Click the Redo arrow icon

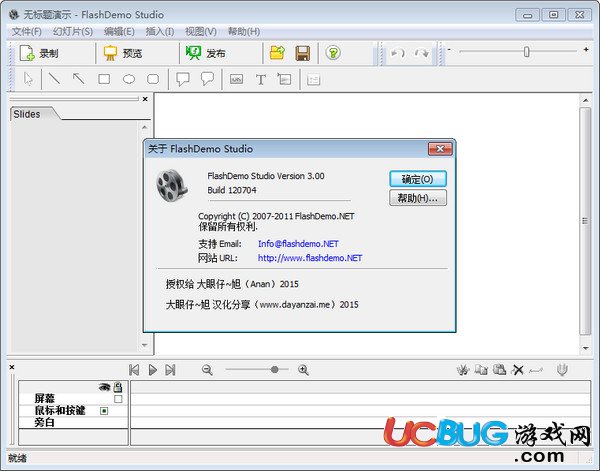[421, 53]
